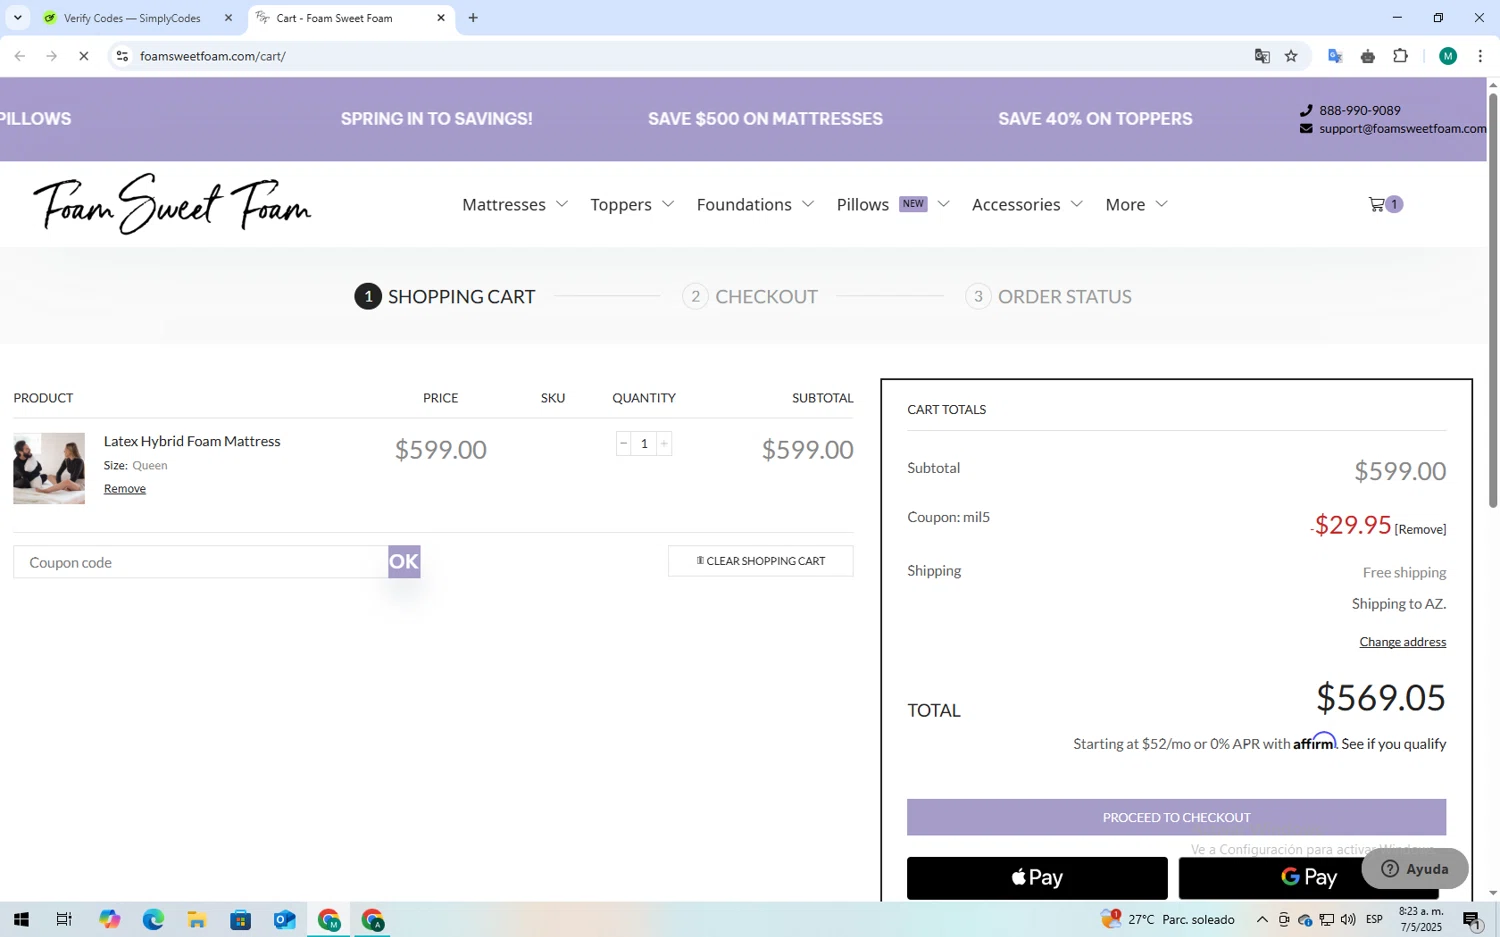Open the Extensions puzzle icon
The height and width of the screenshot is (937, 1500).
tap(1401, 56)
